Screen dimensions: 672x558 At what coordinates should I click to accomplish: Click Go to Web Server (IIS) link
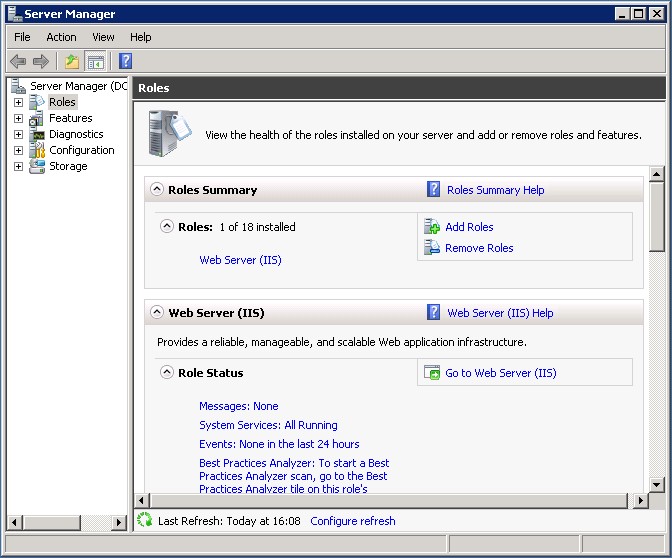(x=500, y=373)
